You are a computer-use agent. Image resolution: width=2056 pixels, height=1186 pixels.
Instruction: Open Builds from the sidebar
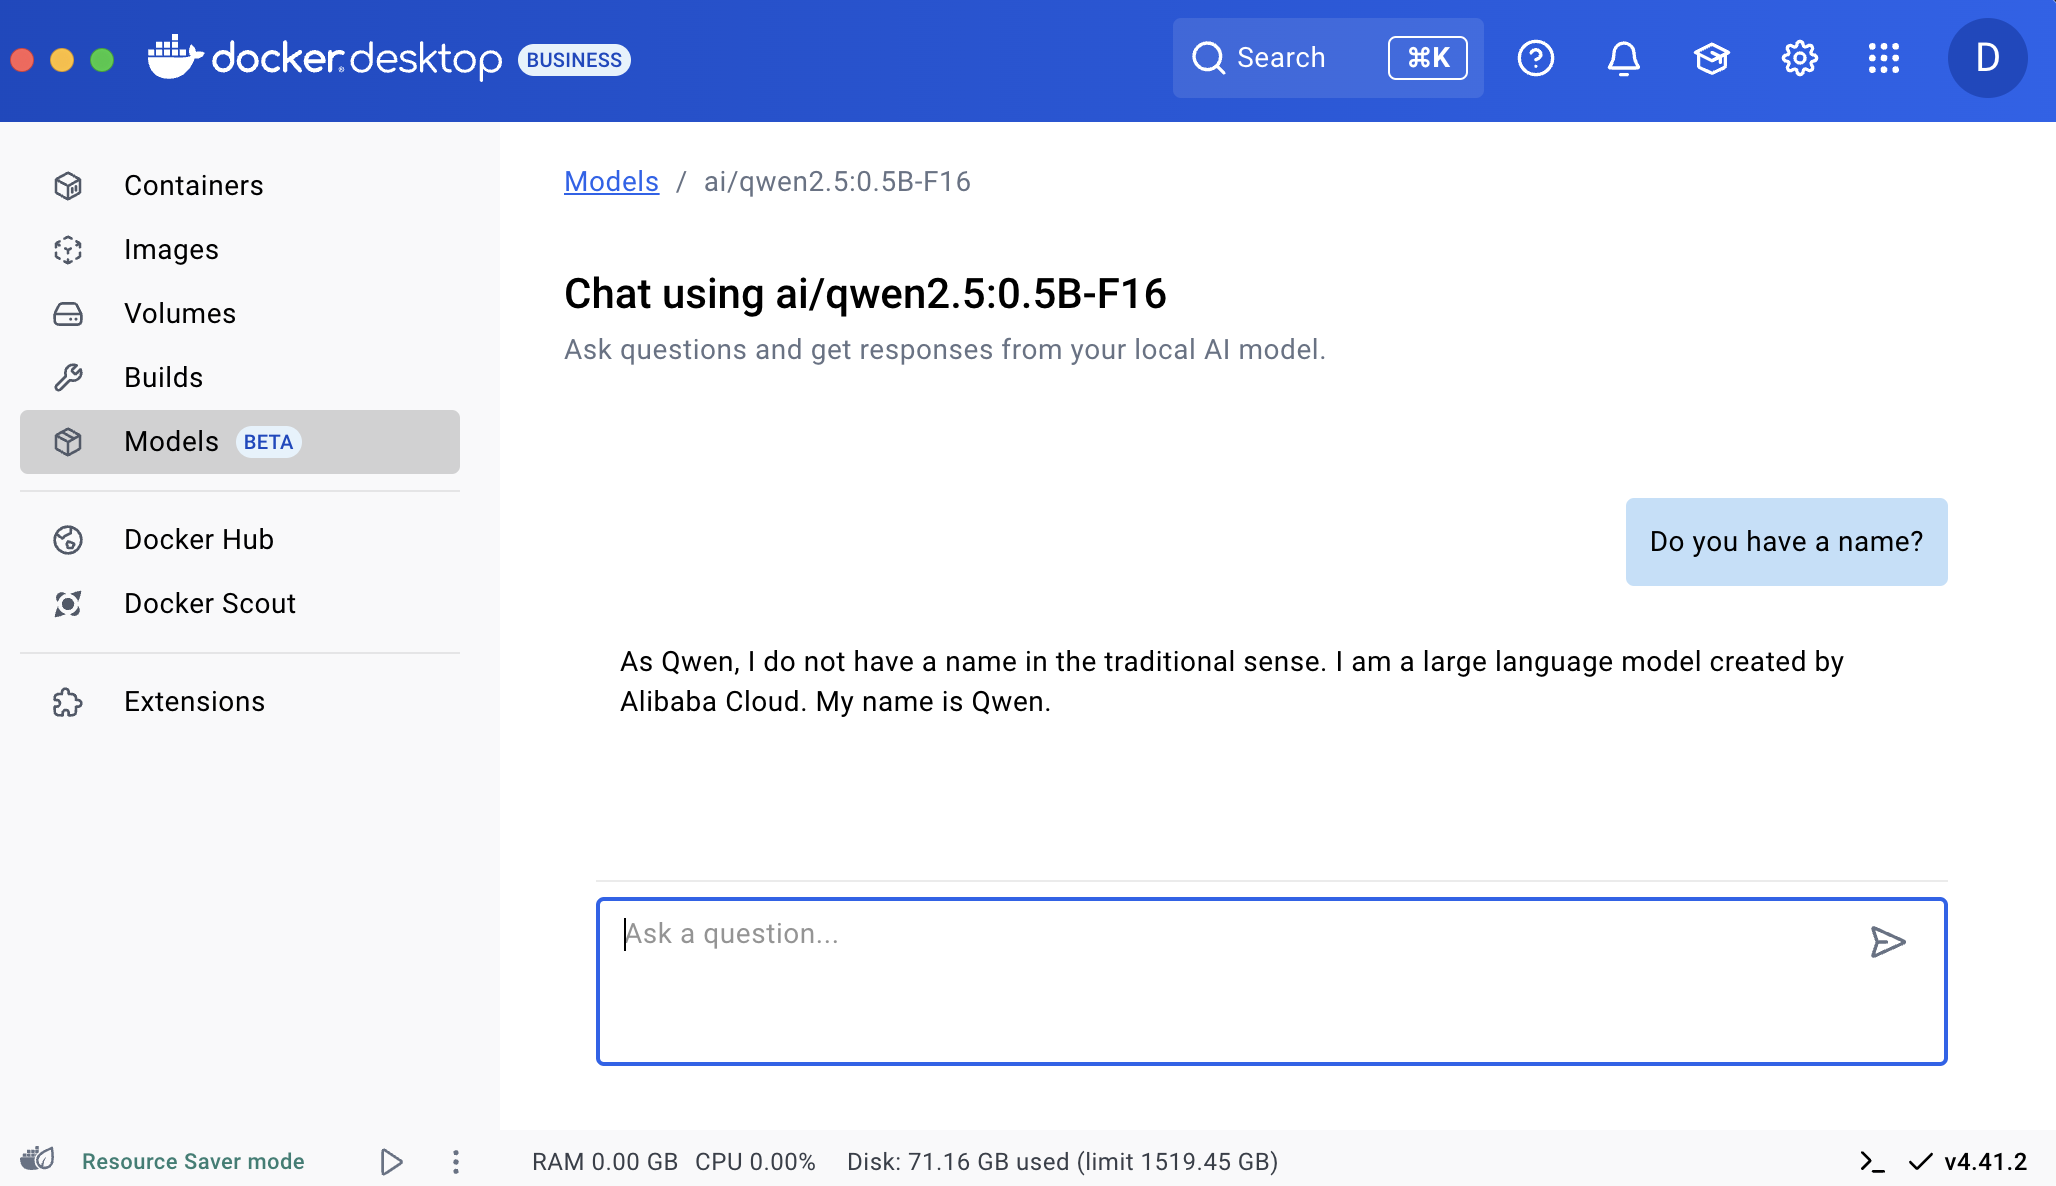coord(163,377)
